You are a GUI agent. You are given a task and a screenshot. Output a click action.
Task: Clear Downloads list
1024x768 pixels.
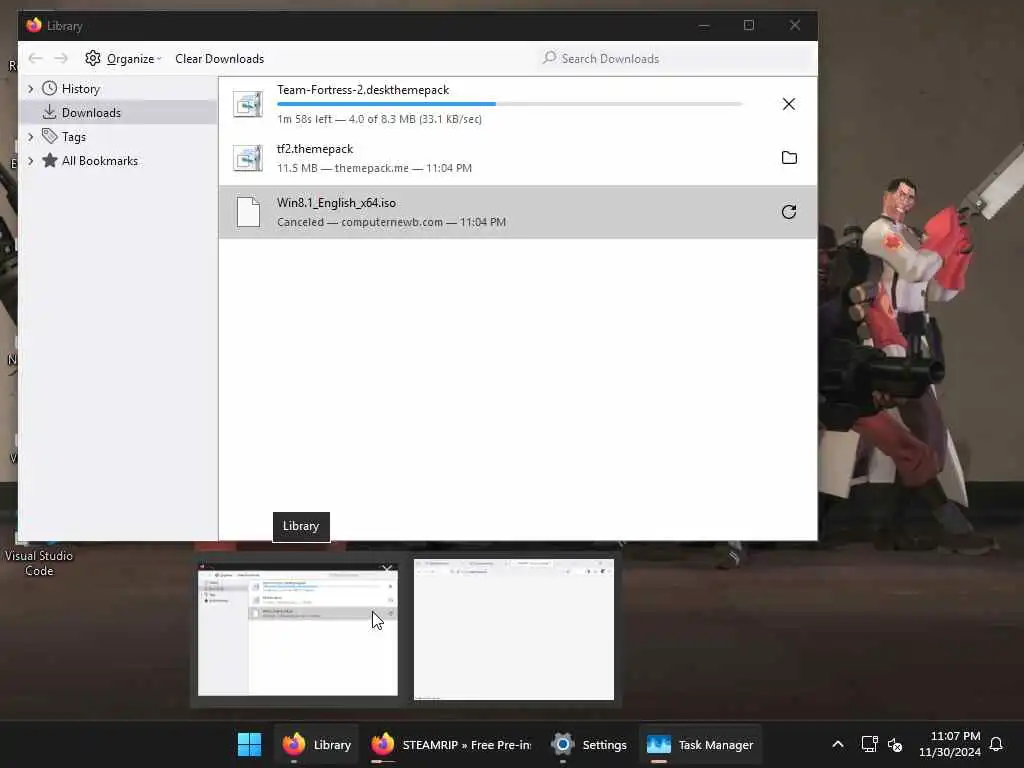[x=219, y=59]
